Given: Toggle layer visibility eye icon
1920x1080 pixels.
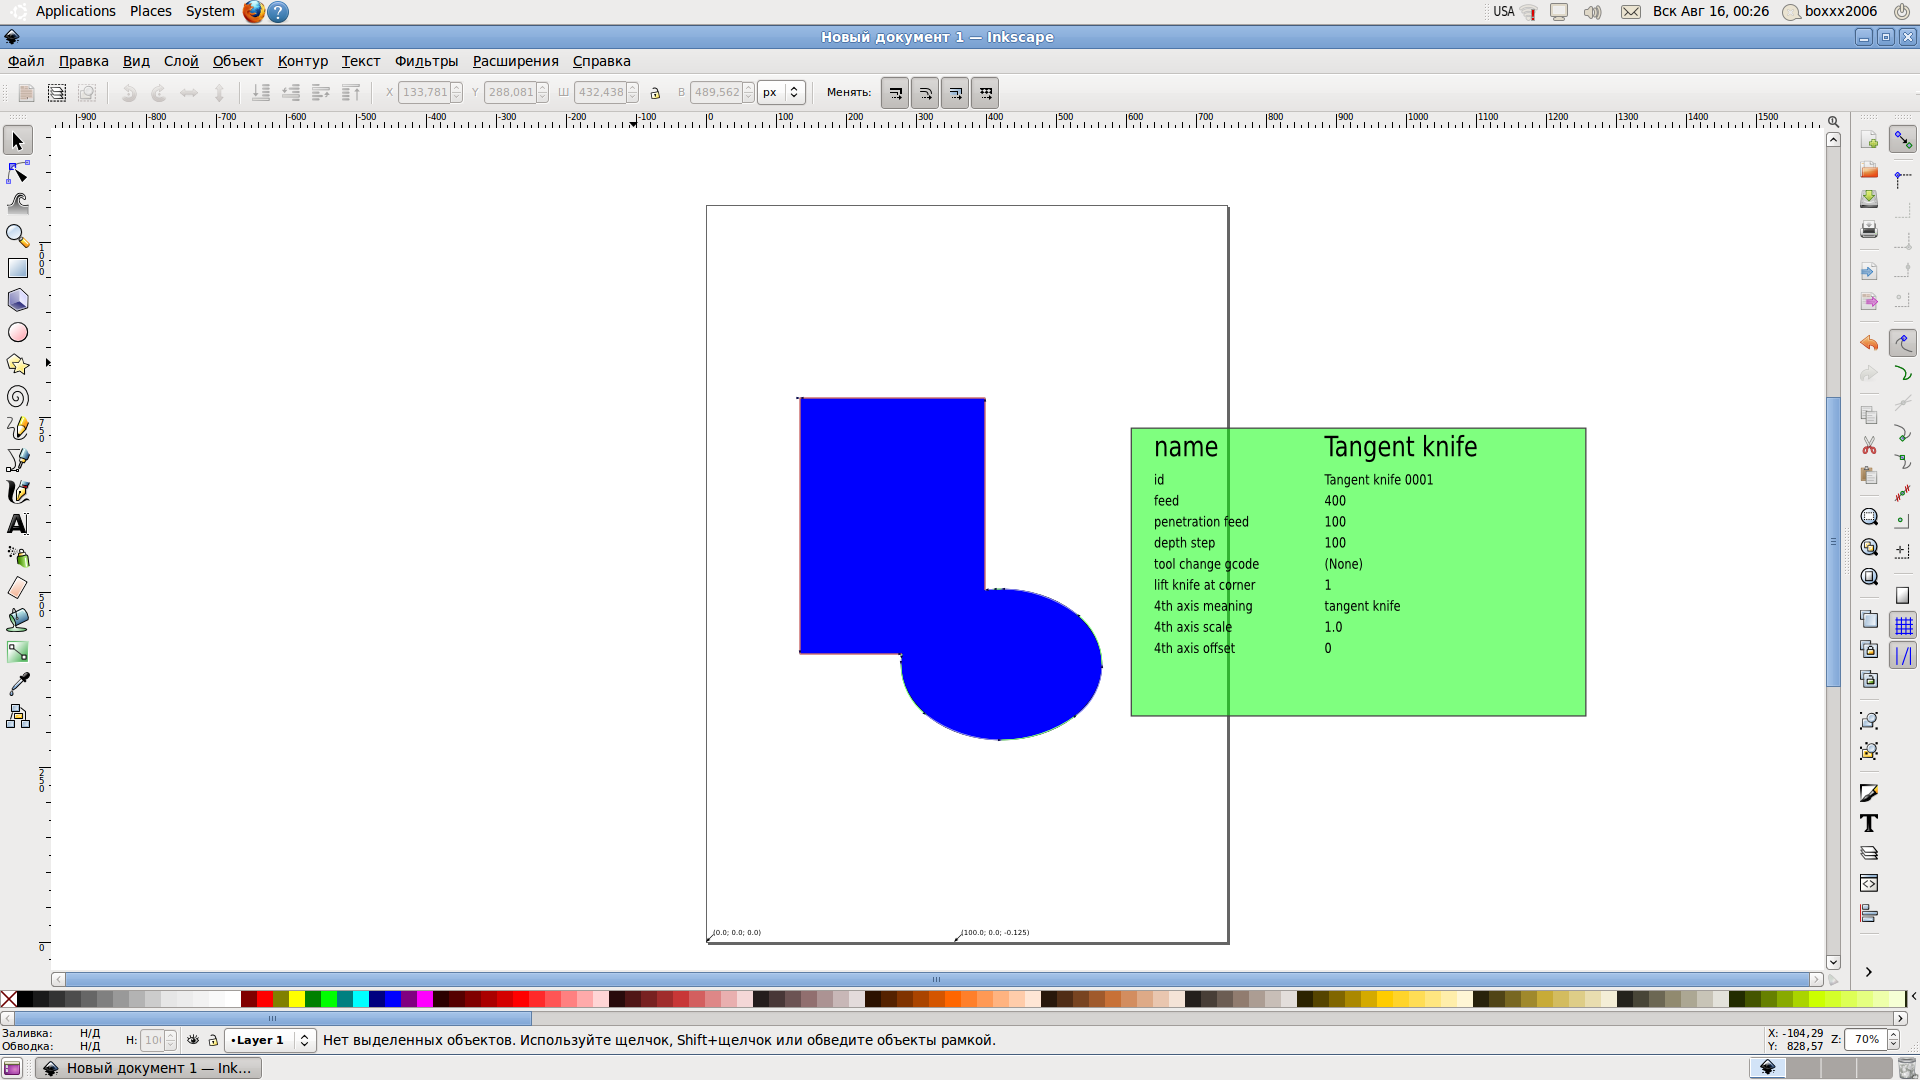Looking at the screenshot, I should (193, 1040).
